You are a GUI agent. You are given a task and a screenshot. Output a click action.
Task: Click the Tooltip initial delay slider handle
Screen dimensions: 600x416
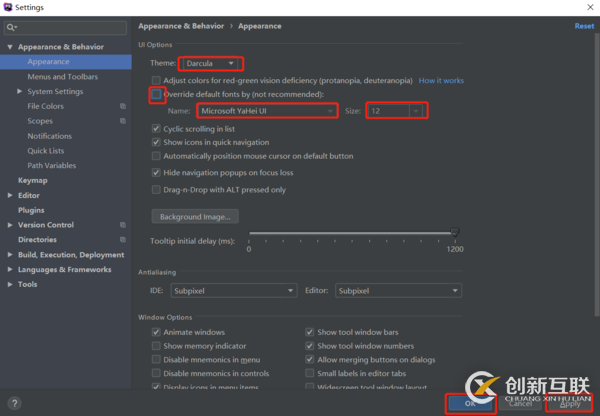click(455, 232)
